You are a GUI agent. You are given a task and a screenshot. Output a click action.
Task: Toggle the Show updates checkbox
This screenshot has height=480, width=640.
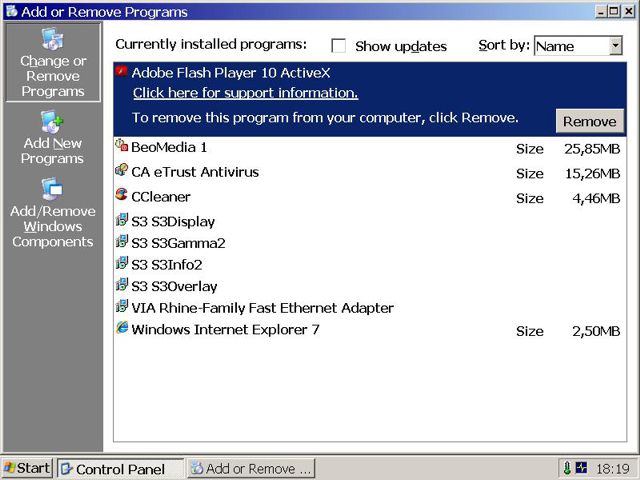(x=338, y=46)
